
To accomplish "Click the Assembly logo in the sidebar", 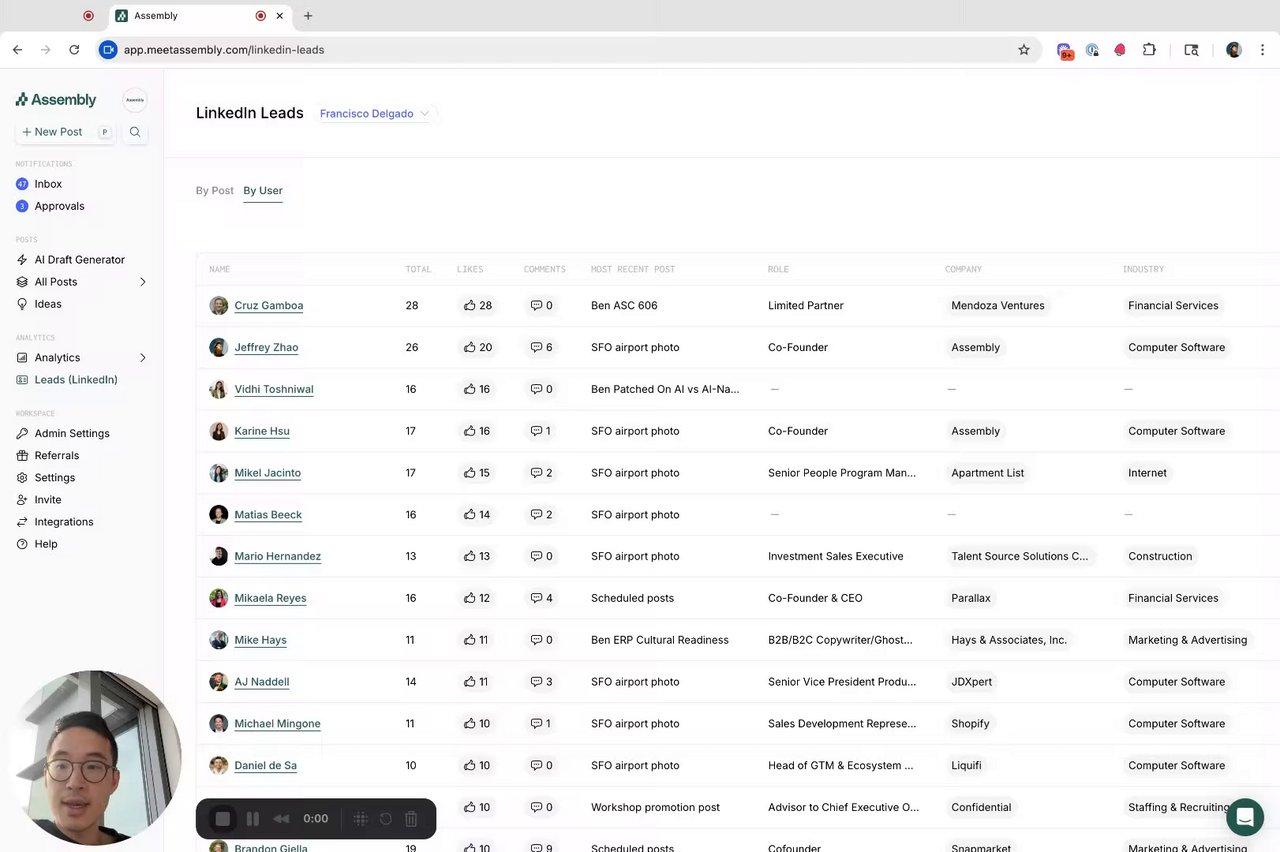I will click(x=56, y=100).
